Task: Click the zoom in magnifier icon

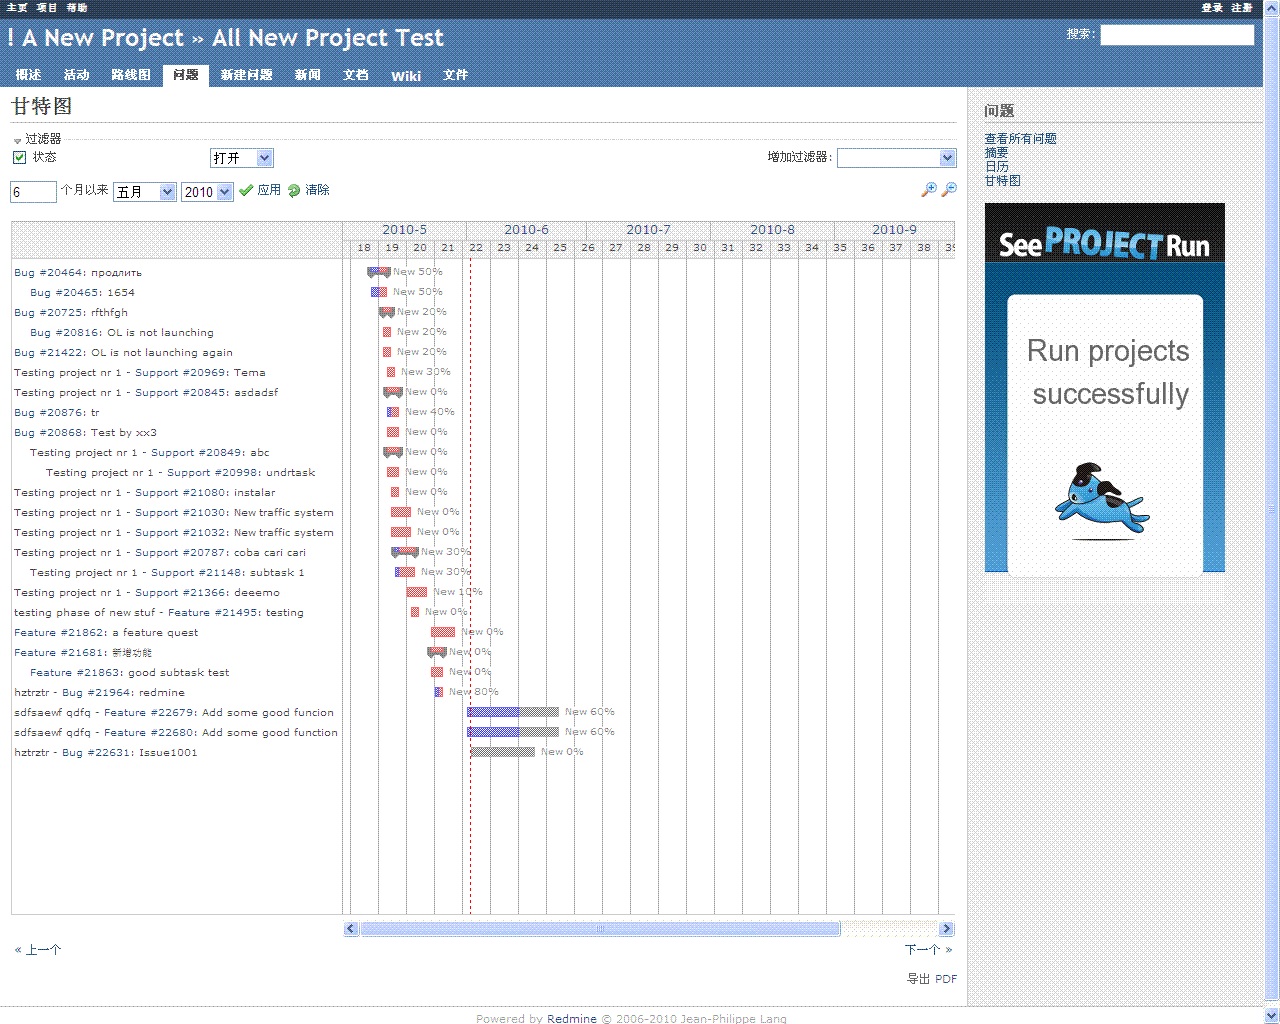Action: 928,188
